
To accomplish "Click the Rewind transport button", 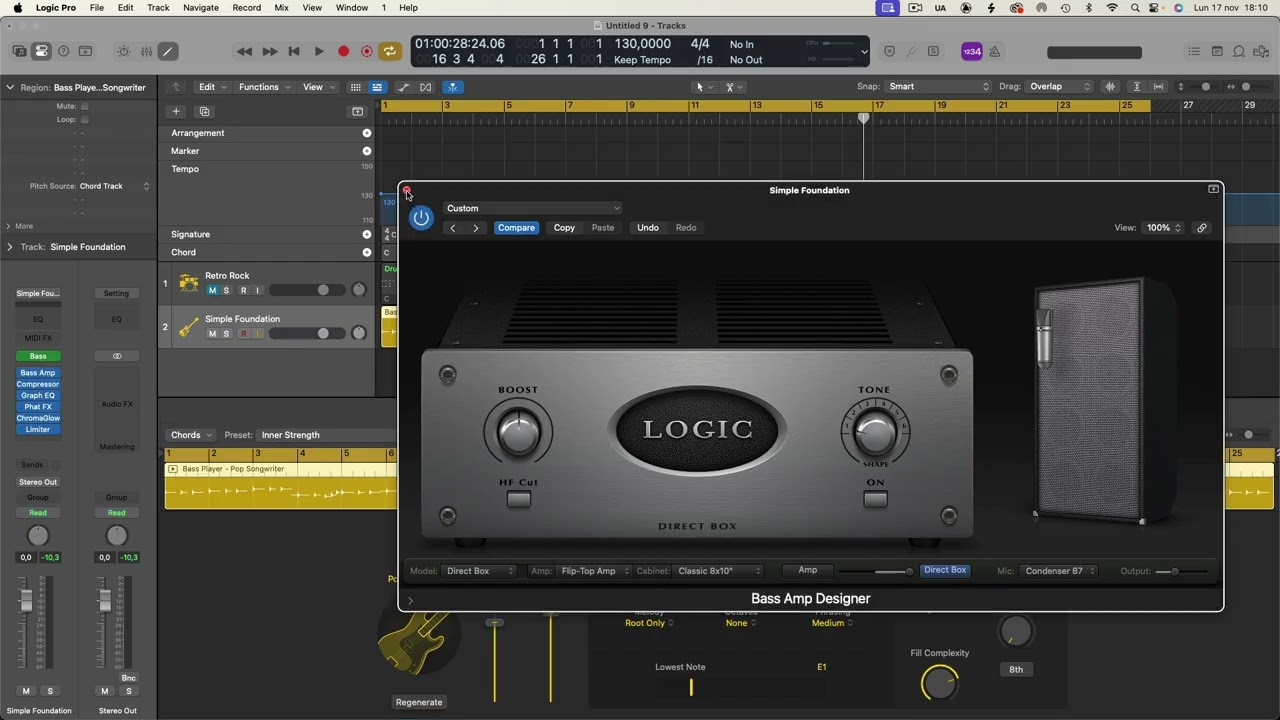I will tap(244, 51).
